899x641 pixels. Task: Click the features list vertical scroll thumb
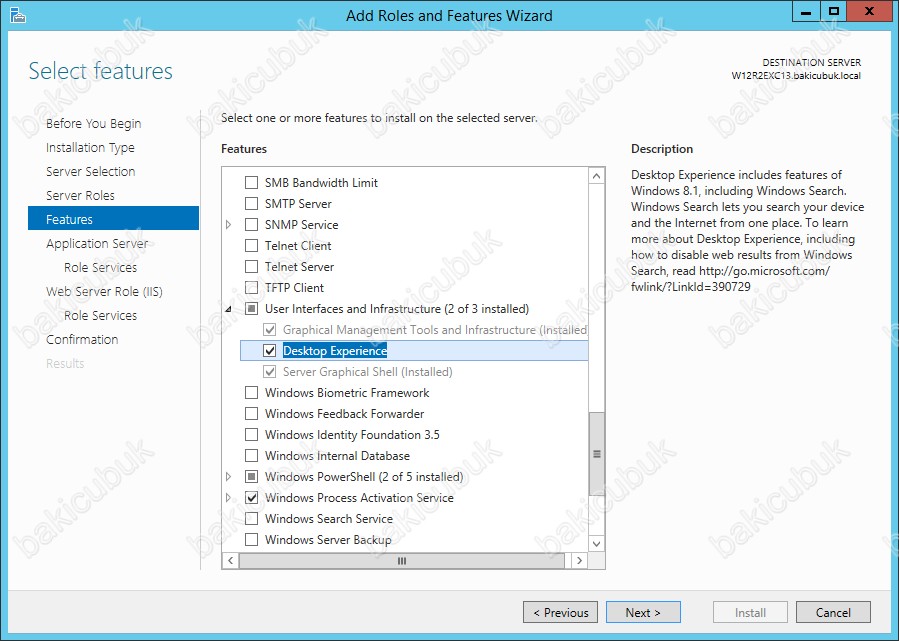point(597,454)
